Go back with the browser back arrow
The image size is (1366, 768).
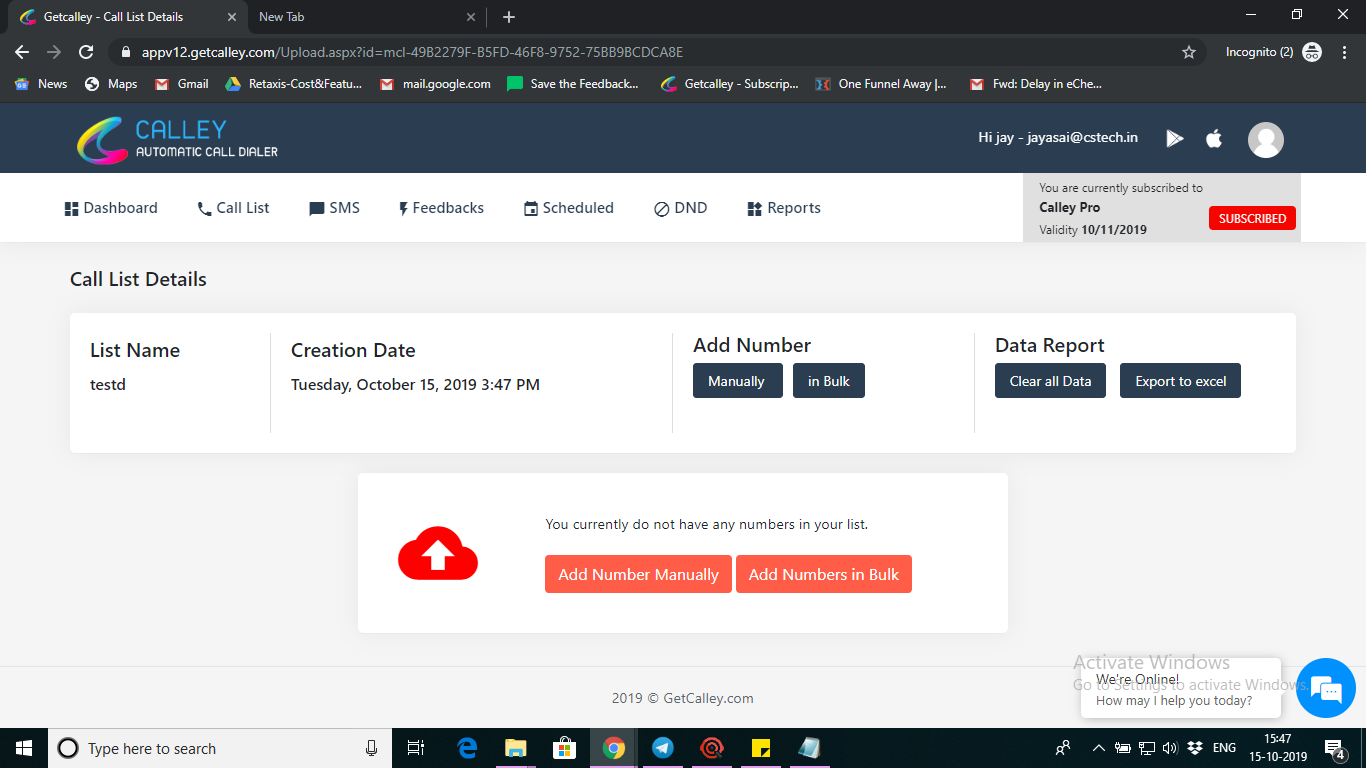pyautogui.click(x=22, y=52)
